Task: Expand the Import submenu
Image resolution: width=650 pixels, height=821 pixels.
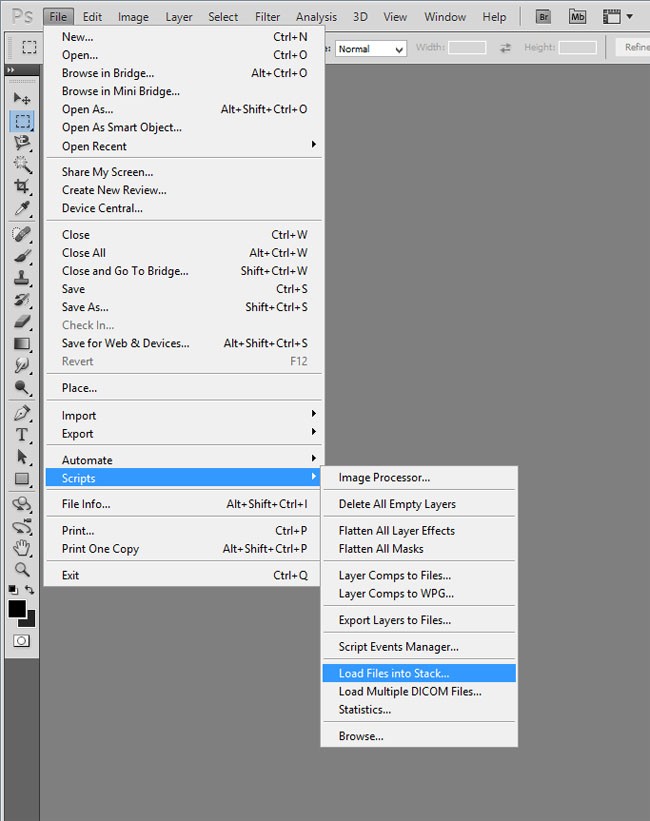Action: (183, 415)
